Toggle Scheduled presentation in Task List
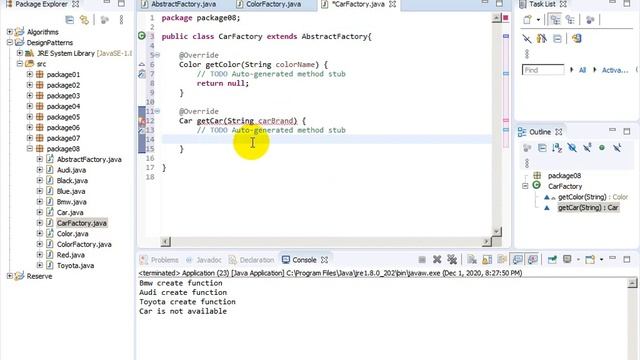Image resolution: width=640 pixels, height=360 pixels. [570, 20]
